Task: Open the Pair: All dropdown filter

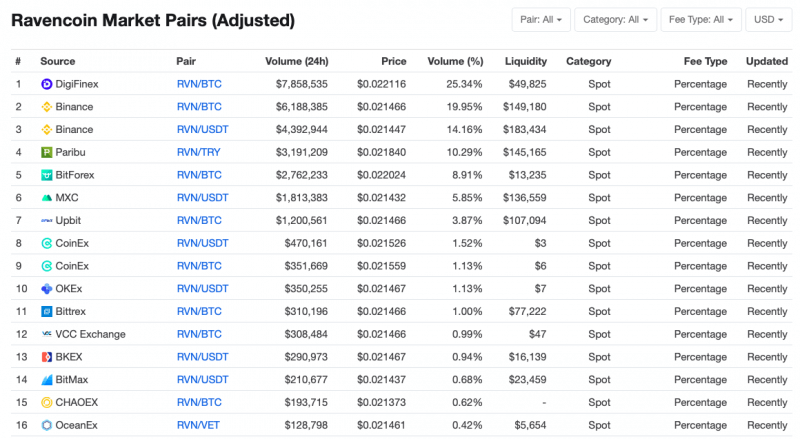Action: [x=541, y=19]
